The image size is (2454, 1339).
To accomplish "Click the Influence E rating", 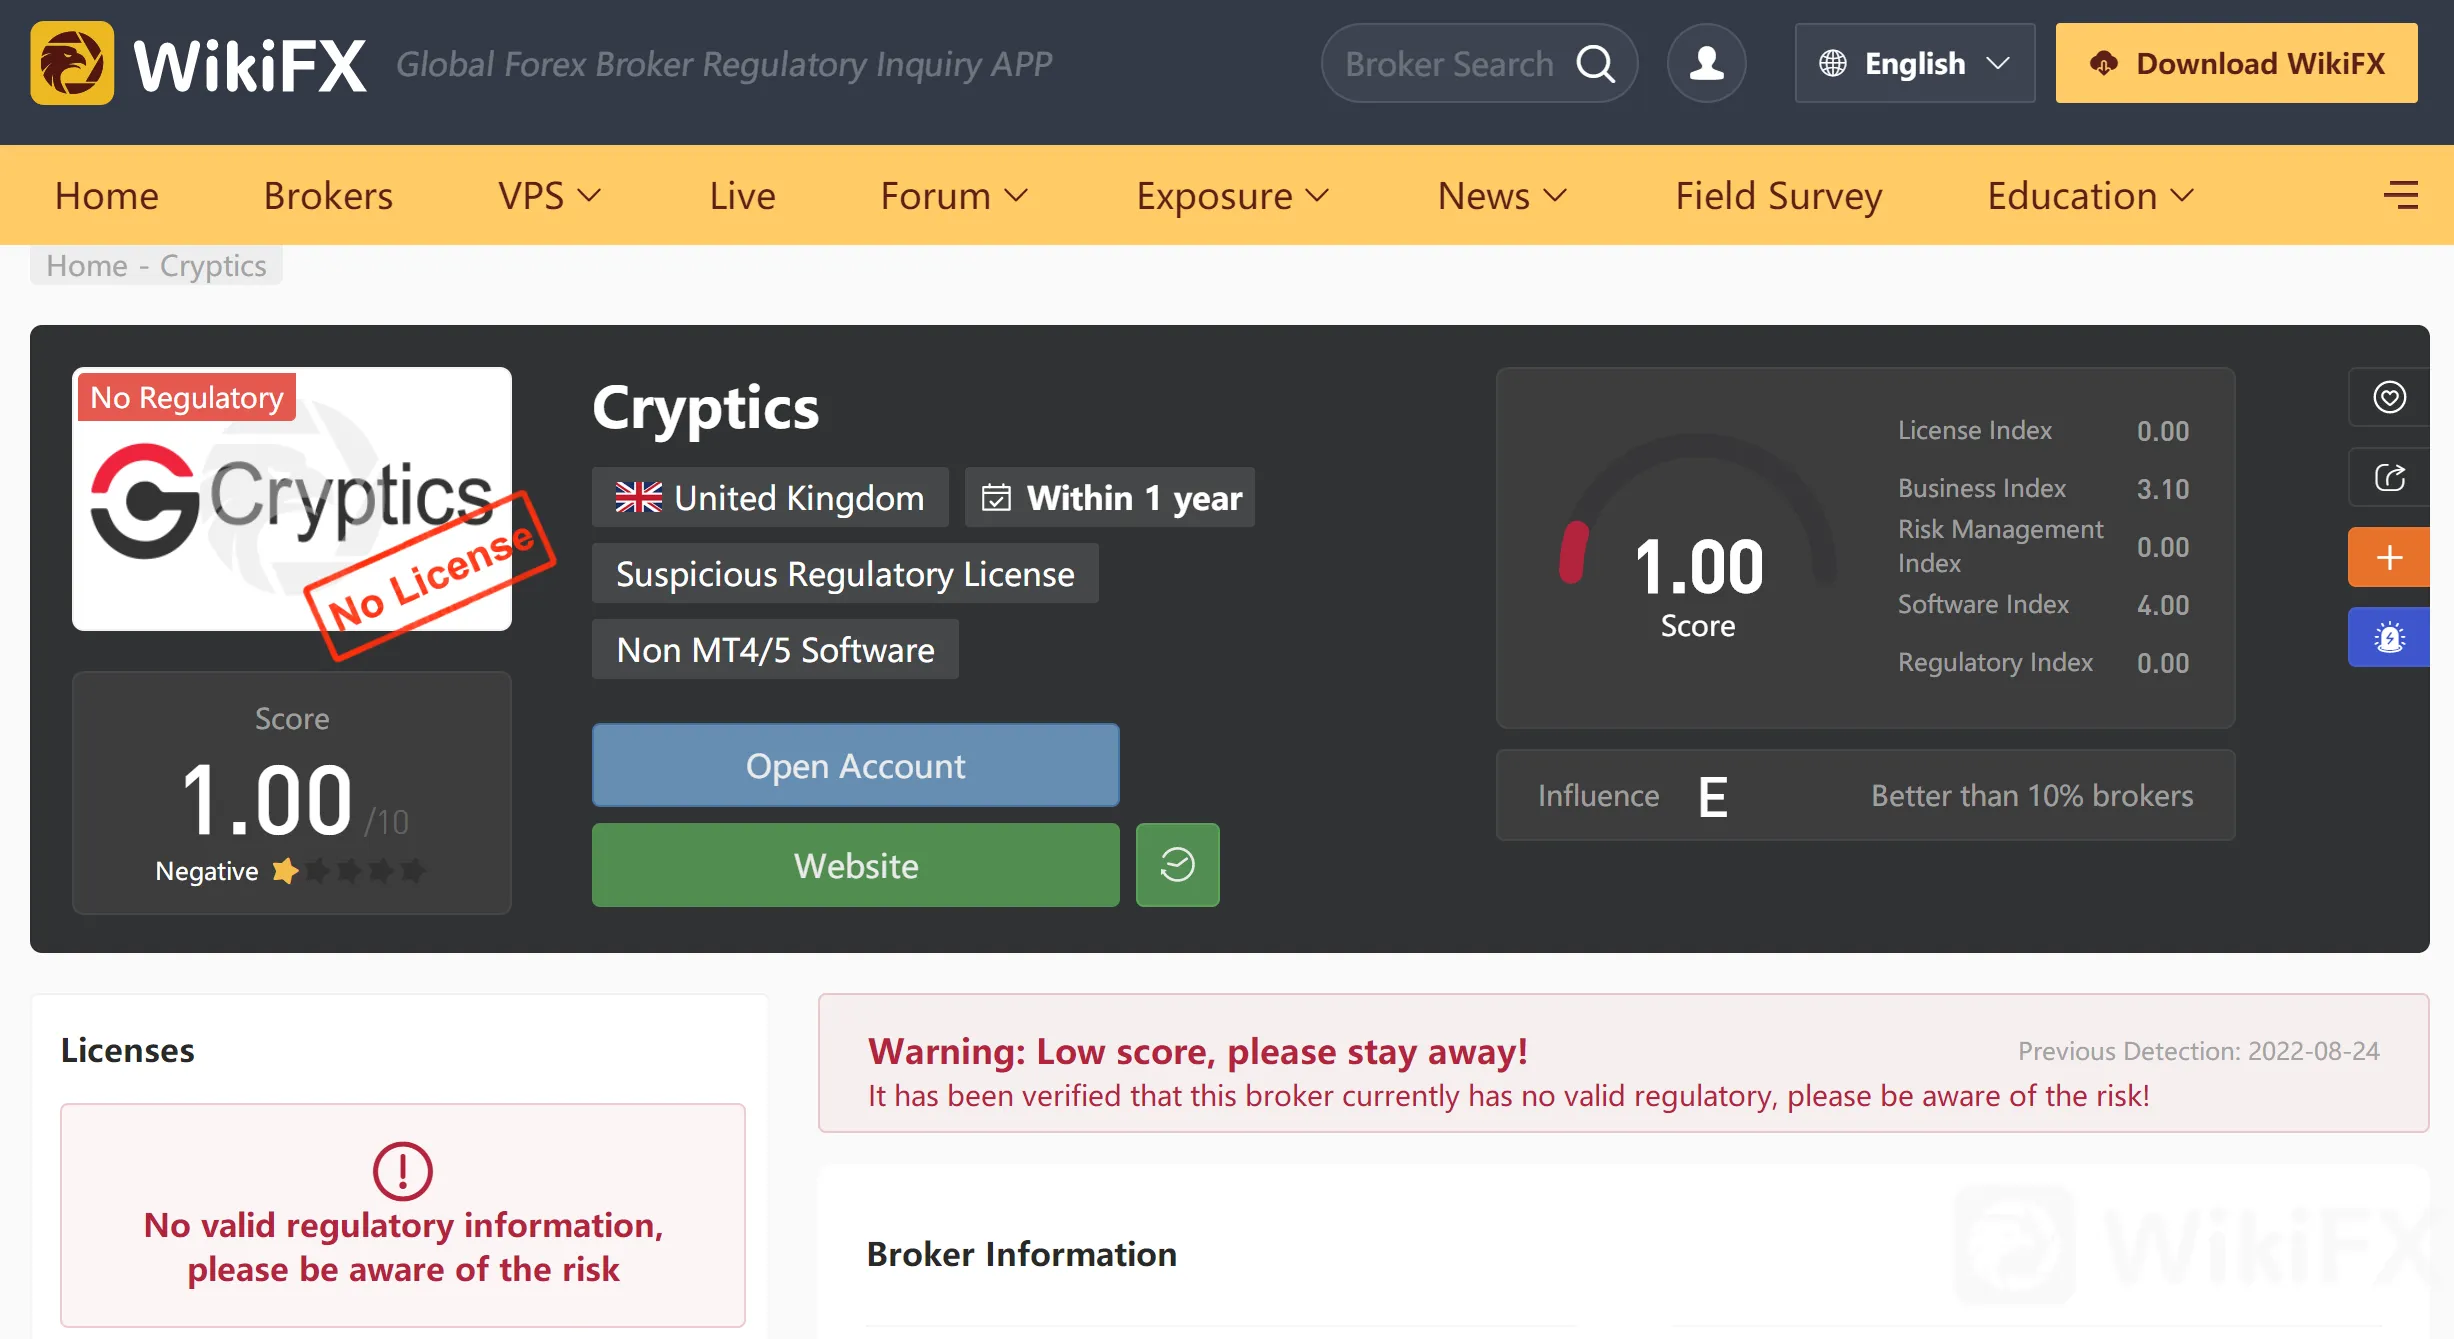I will [x=1712, y=797].
